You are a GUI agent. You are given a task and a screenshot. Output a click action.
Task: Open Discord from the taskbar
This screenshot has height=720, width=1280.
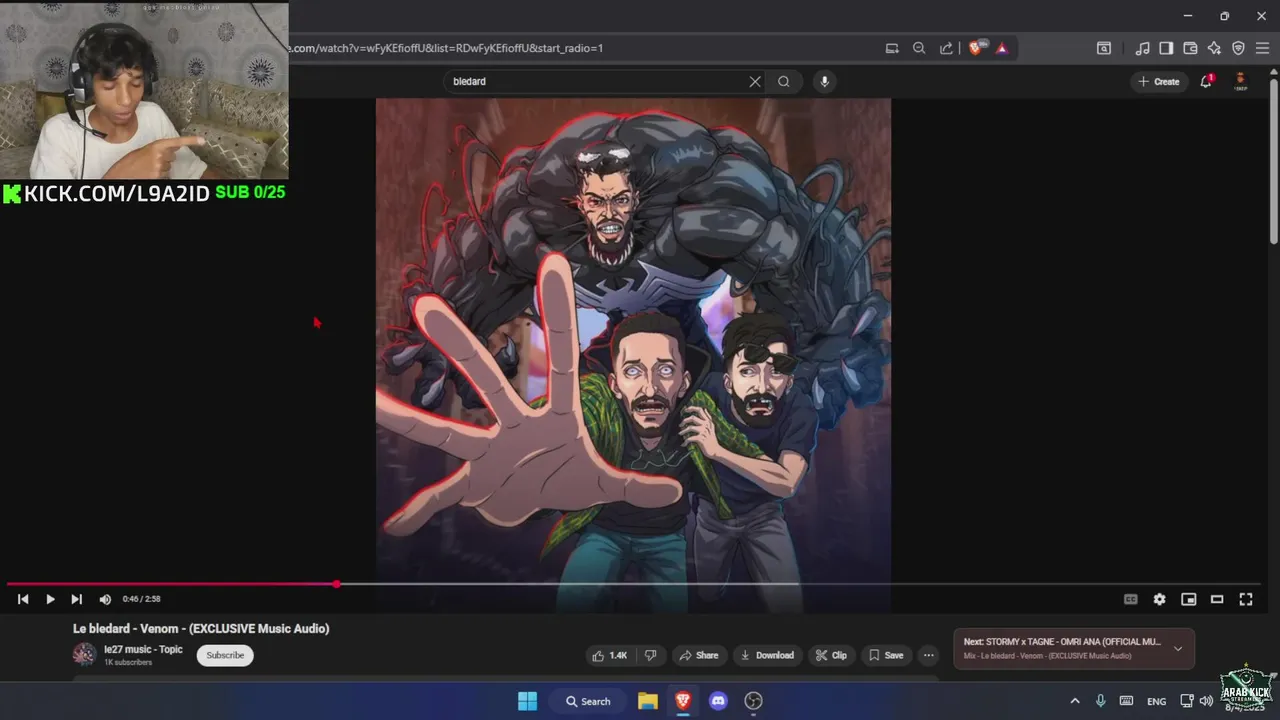click(x=718, y=701)
